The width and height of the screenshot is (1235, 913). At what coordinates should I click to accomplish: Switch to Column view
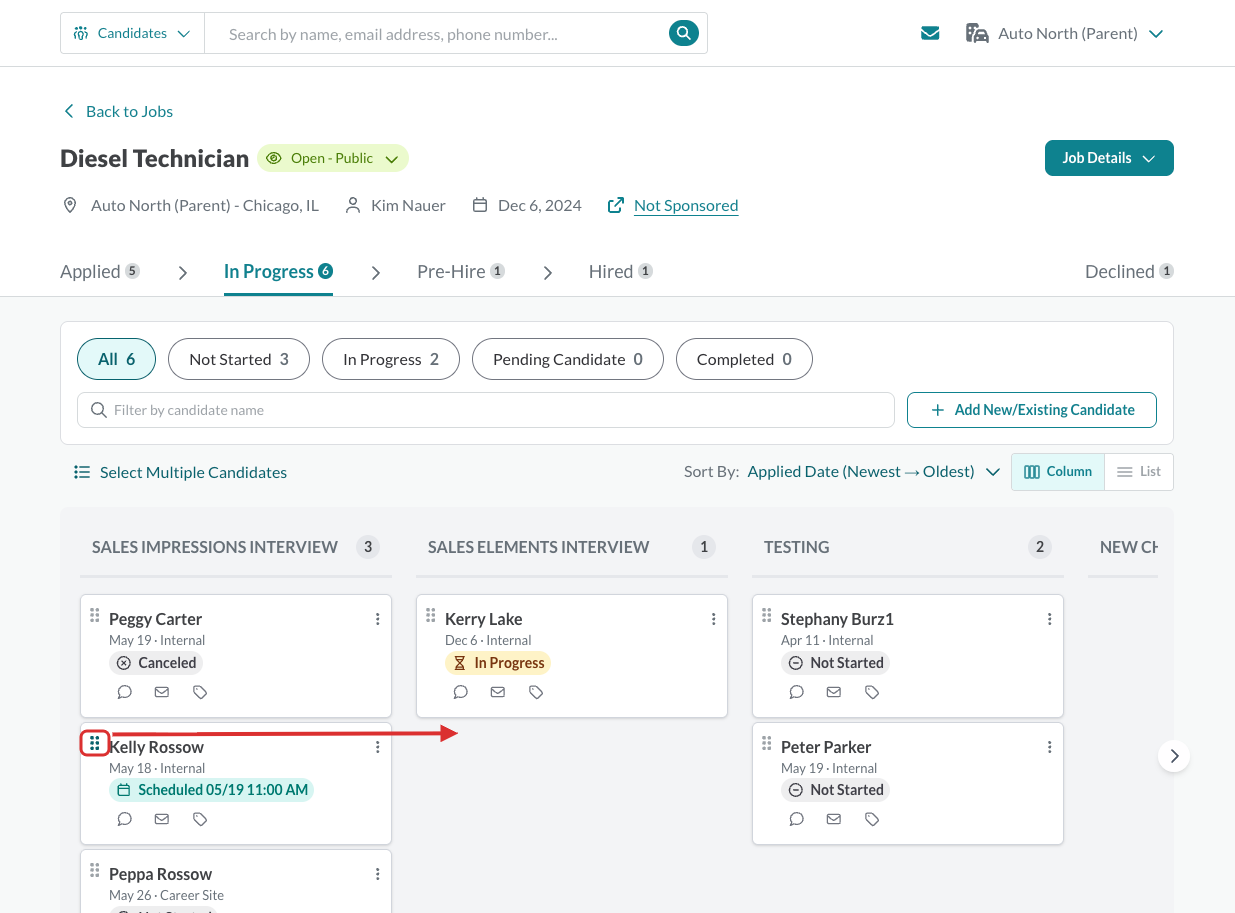pos(1058,472)
